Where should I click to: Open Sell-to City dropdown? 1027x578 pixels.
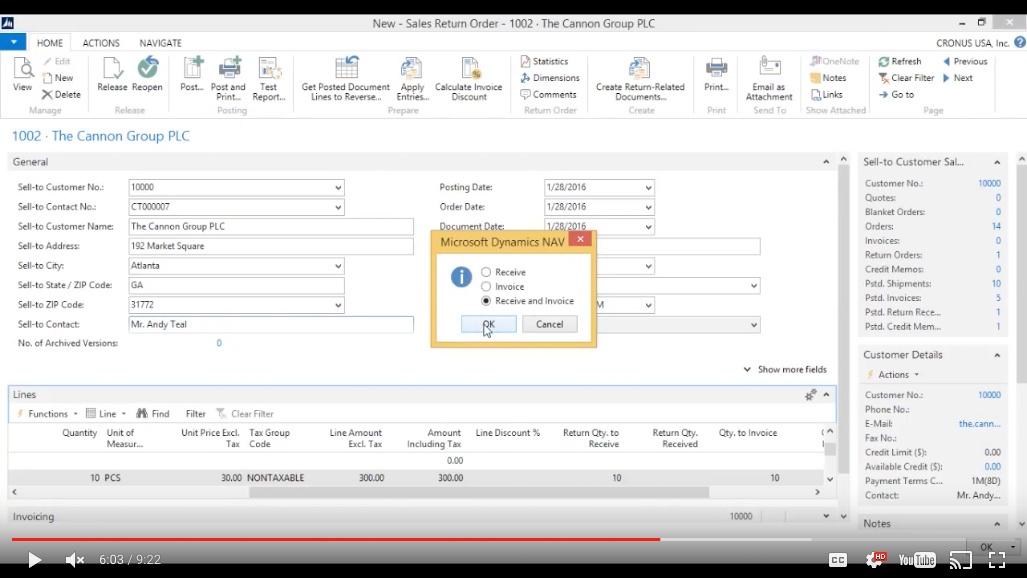[338, 266]
